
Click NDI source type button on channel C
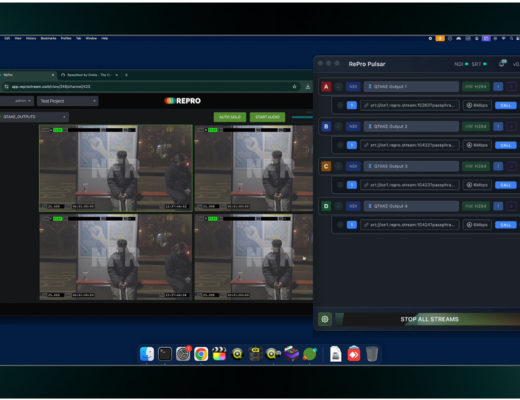(x=353, y=166)
